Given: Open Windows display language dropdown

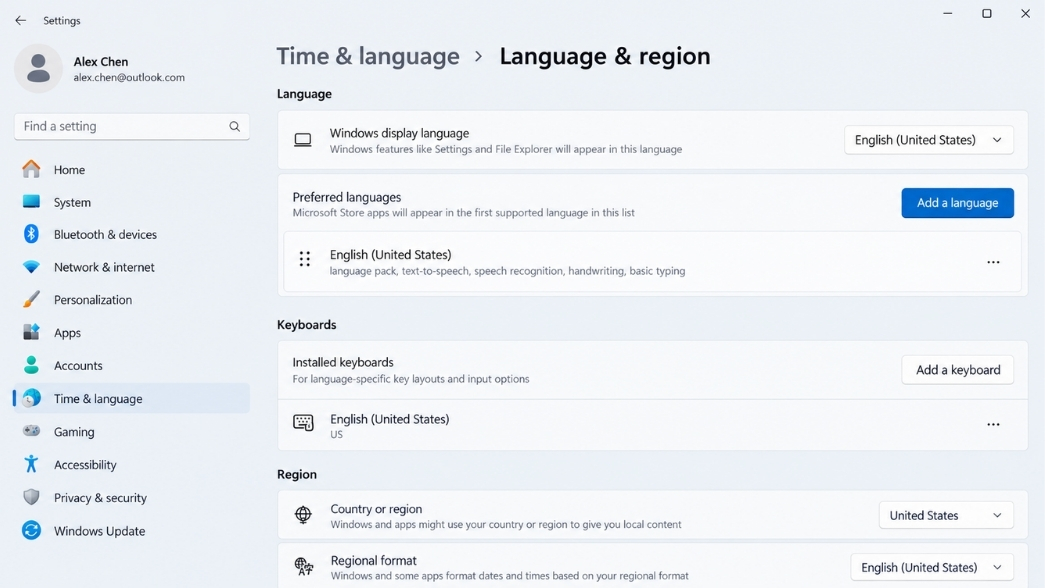Looking at the screenshot, I should (929, 140).
